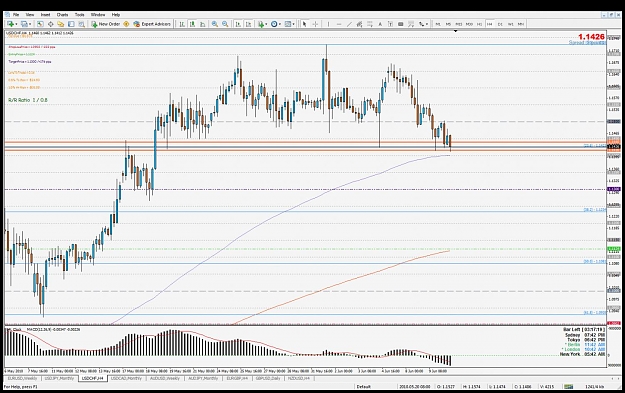Select the Trendline tool
Viewport: 625px width, 393px height.
[349, 24]
